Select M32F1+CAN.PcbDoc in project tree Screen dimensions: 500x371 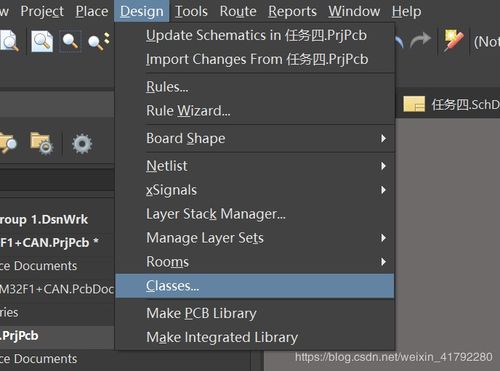click(57, 289)
